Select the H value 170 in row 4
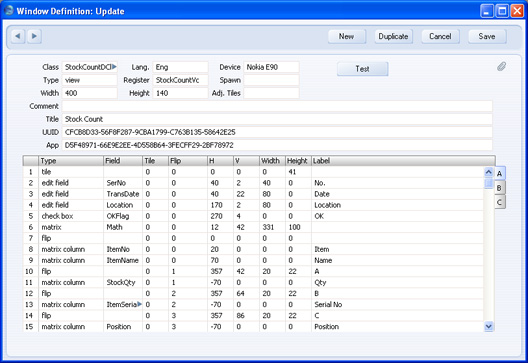Image resolution: width=528 pixels, height=363 pixels. [x=220, y=205]
